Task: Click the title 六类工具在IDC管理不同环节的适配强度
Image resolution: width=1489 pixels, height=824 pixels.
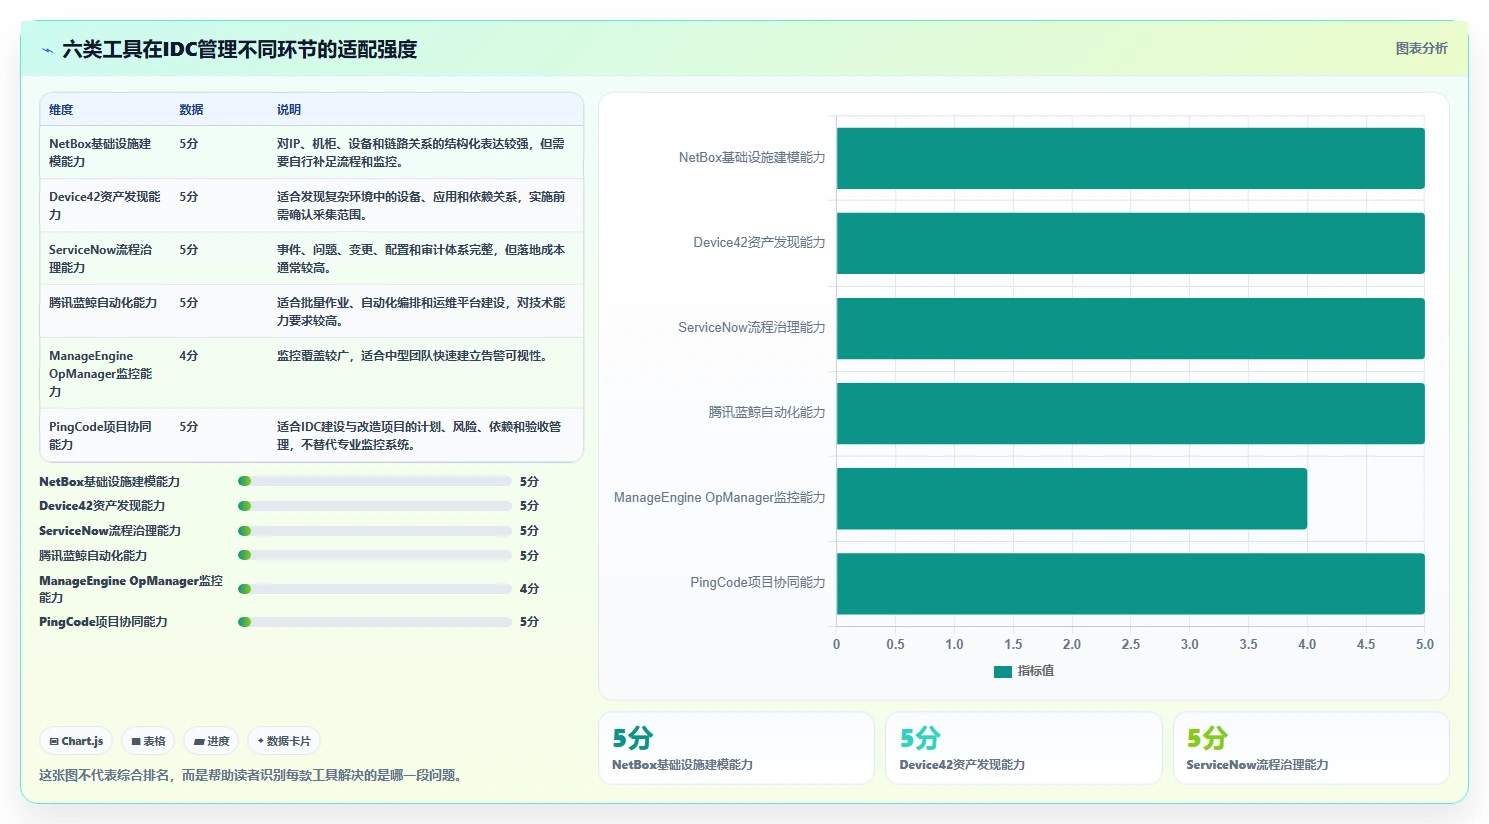Action: (240, 49)
